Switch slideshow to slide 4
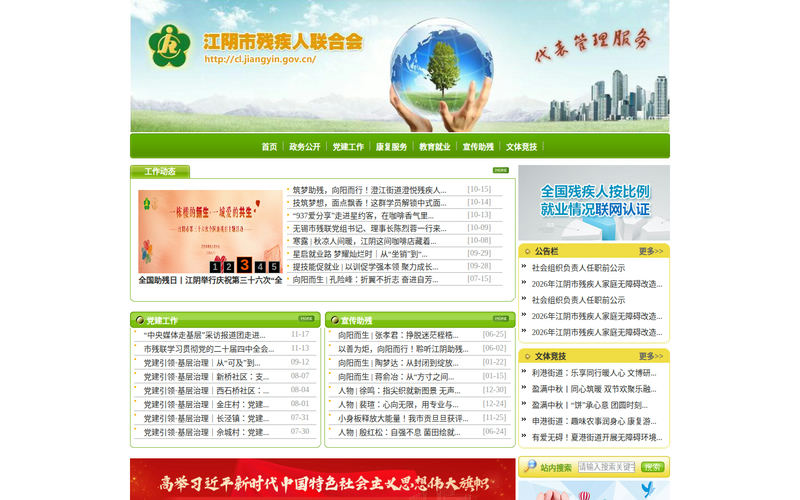This screenshot has width=800, height=500. click(260, 267)
